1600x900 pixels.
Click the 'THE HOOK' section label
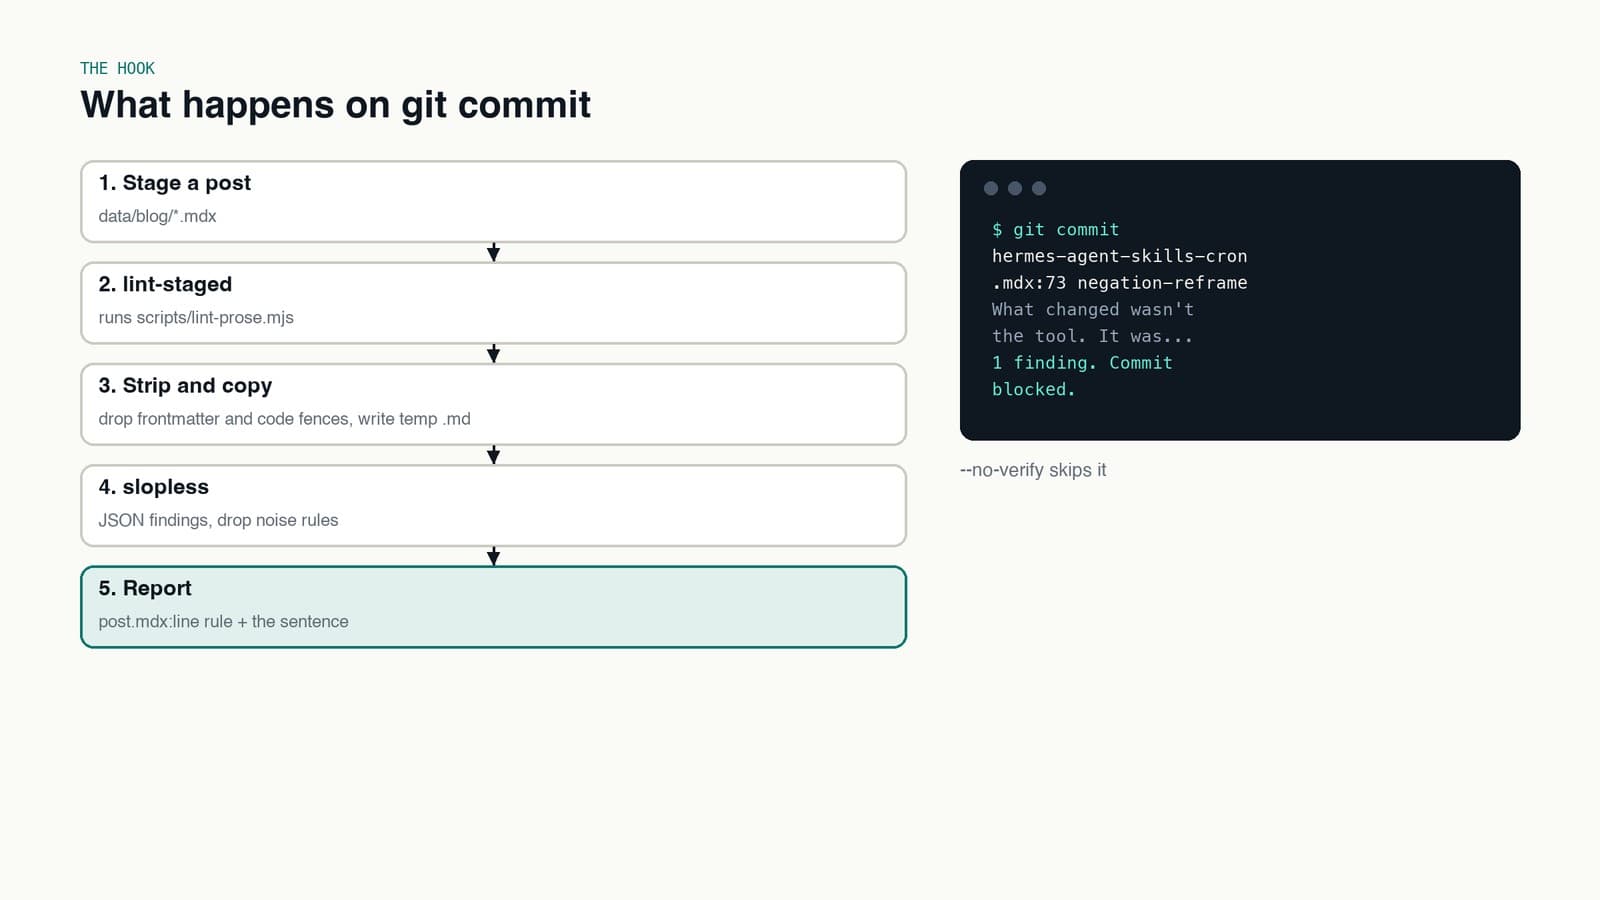pos(117,68)
